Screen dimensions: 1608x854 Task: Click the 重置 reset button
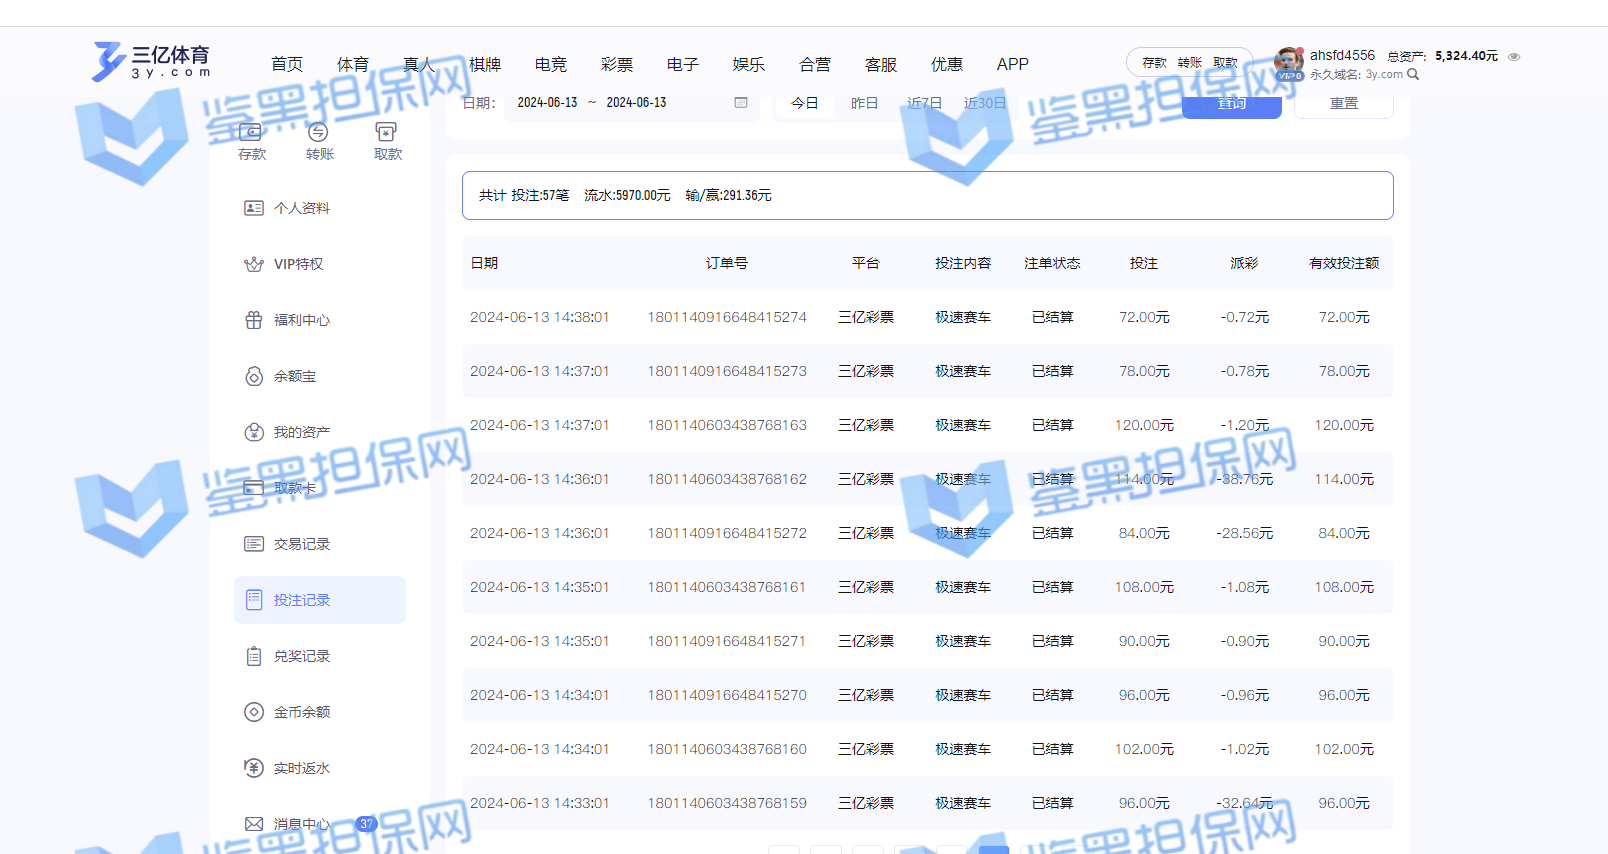1343,104
